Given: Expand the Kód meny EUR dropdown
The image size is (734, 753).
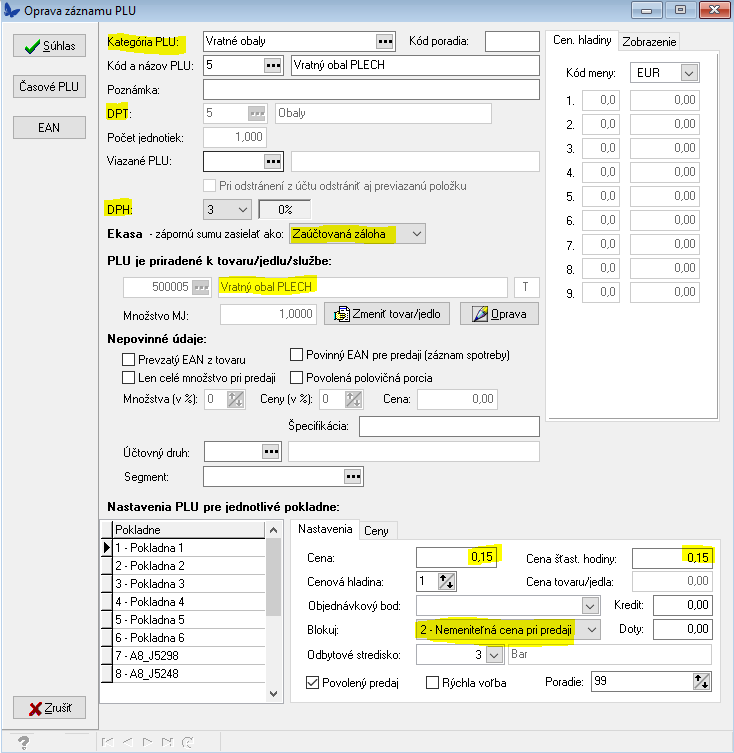Looking at the screenshot, I should (x=688, y=73).
